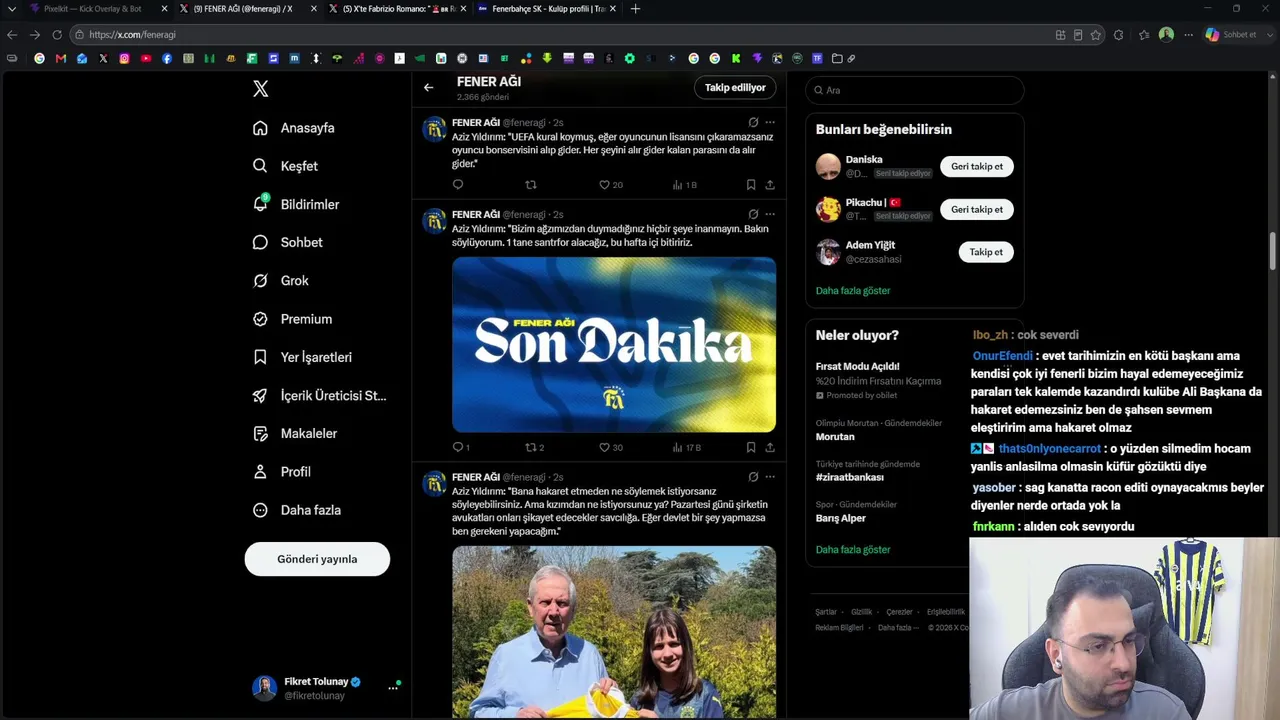Screen dimensions: 1280x720
Task: Open more options on Bana hakaret tweet
Action: tap(770, 477)
